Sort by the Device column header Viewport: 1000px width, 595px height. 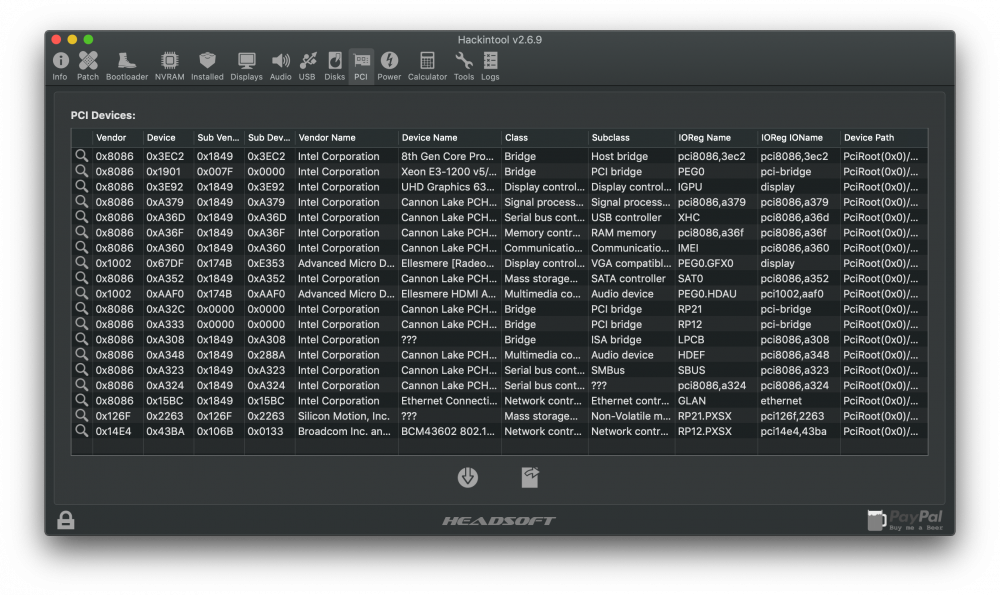point(168,138)
